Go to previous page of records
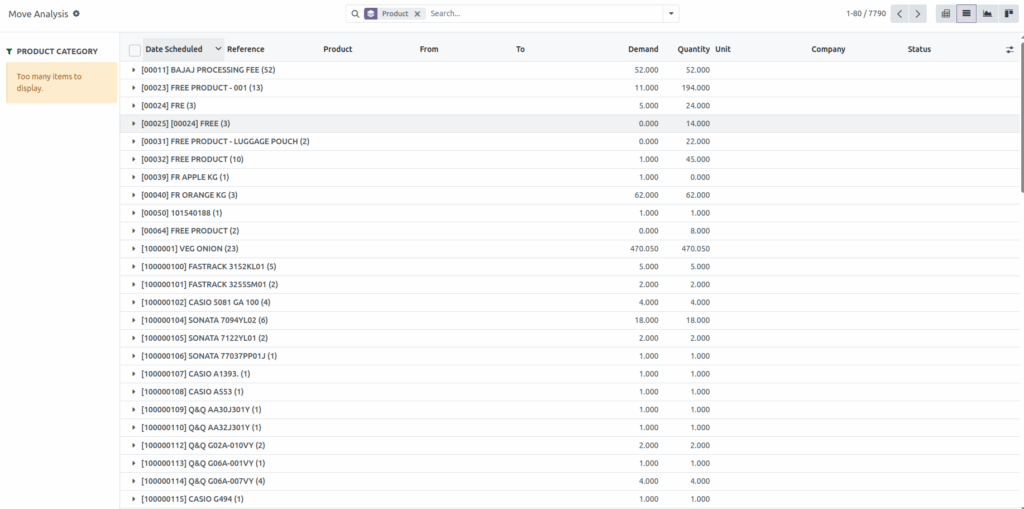 [899, 14]
